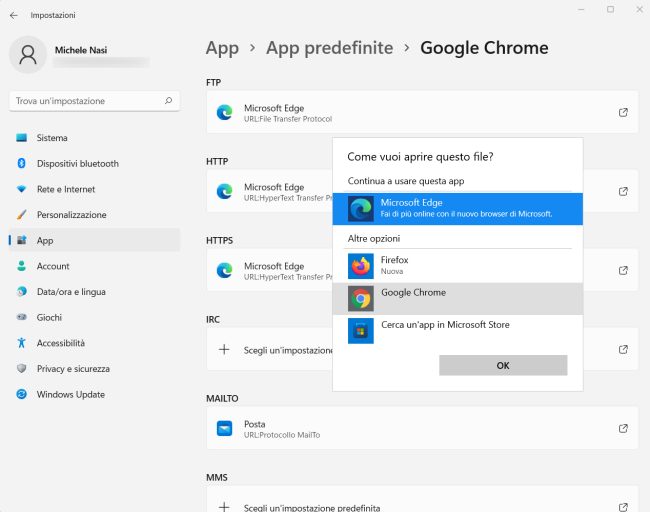The height and width of the screenshot is (512, 650).
Task: Click the Account person icon
Action: (x=22, y=266)
